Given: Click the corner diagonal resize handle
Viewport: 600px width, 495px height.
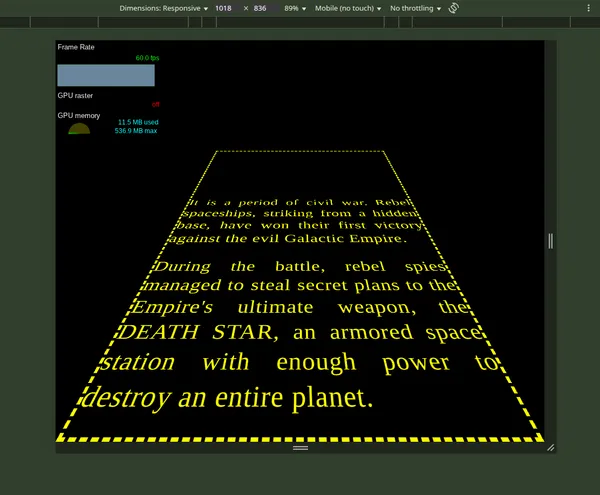Looking at the screenshot, I should pyautogui.click(x=551, y=448).
